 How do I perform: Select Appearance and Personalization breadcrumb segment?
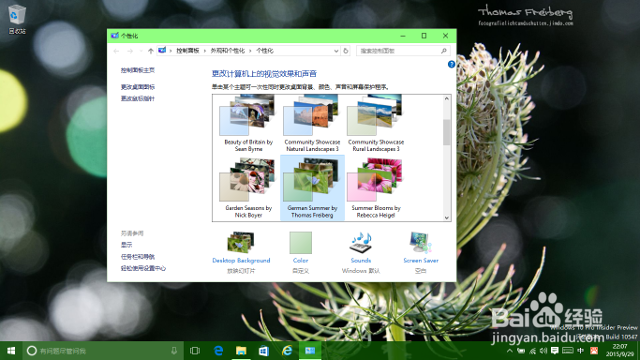point(227,51)
